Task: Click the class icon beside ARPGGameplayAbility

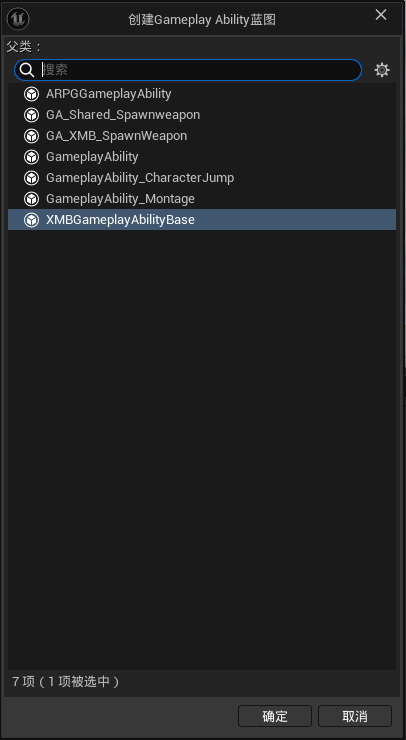Action: tap(32, 94)
